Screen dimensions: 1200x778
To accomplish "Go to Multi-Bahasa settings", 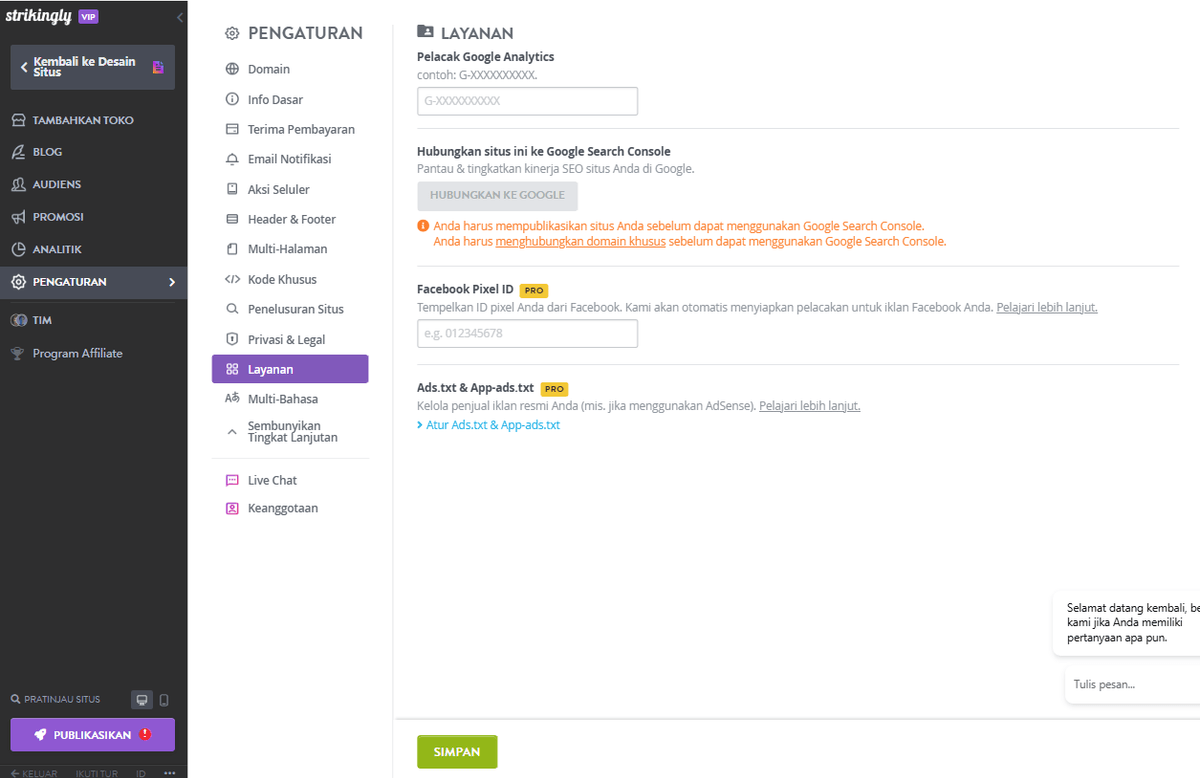I will (282, 399).
